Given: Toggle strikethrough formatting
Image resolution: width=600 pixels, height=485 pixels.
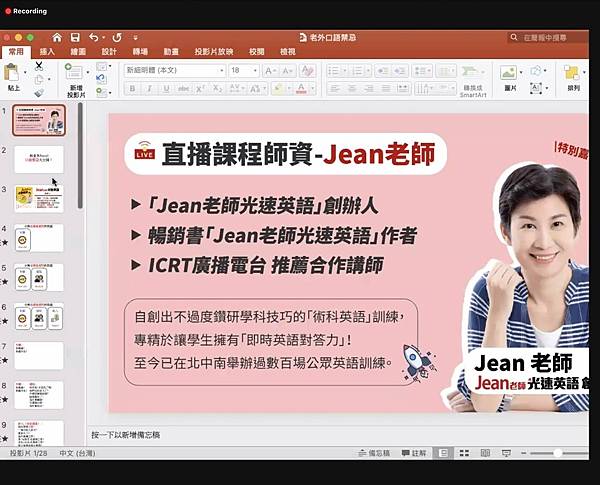Looking at the screenshot, I should point(184,89).
